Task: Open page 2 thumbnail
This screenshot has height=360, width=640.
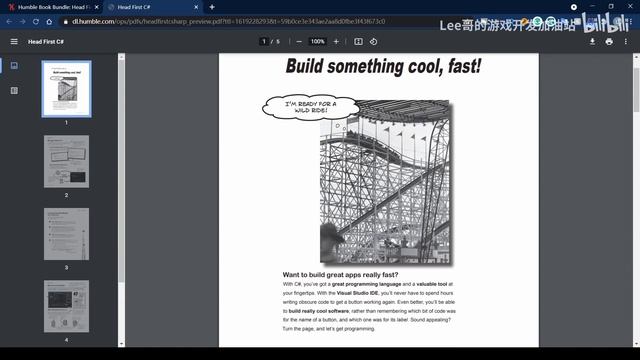Action: [67, 162]
